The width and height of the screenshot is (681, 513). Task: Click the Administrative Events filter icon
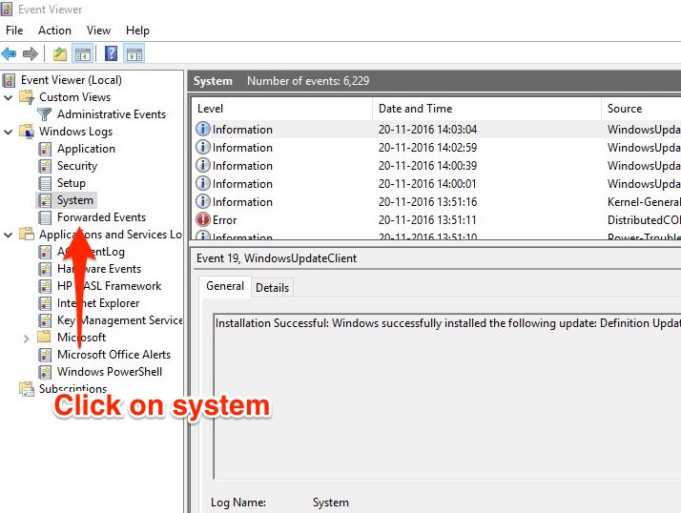click(x=44, y=114)
